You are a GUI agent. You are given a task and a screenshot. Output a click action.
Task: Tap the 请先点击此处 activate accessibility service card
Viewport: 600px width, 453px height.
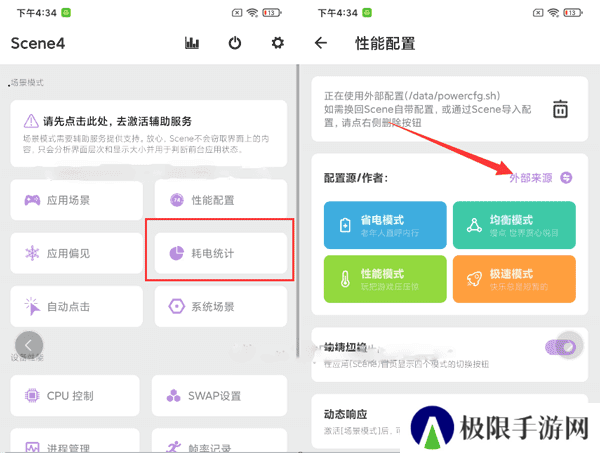(148, 134)
